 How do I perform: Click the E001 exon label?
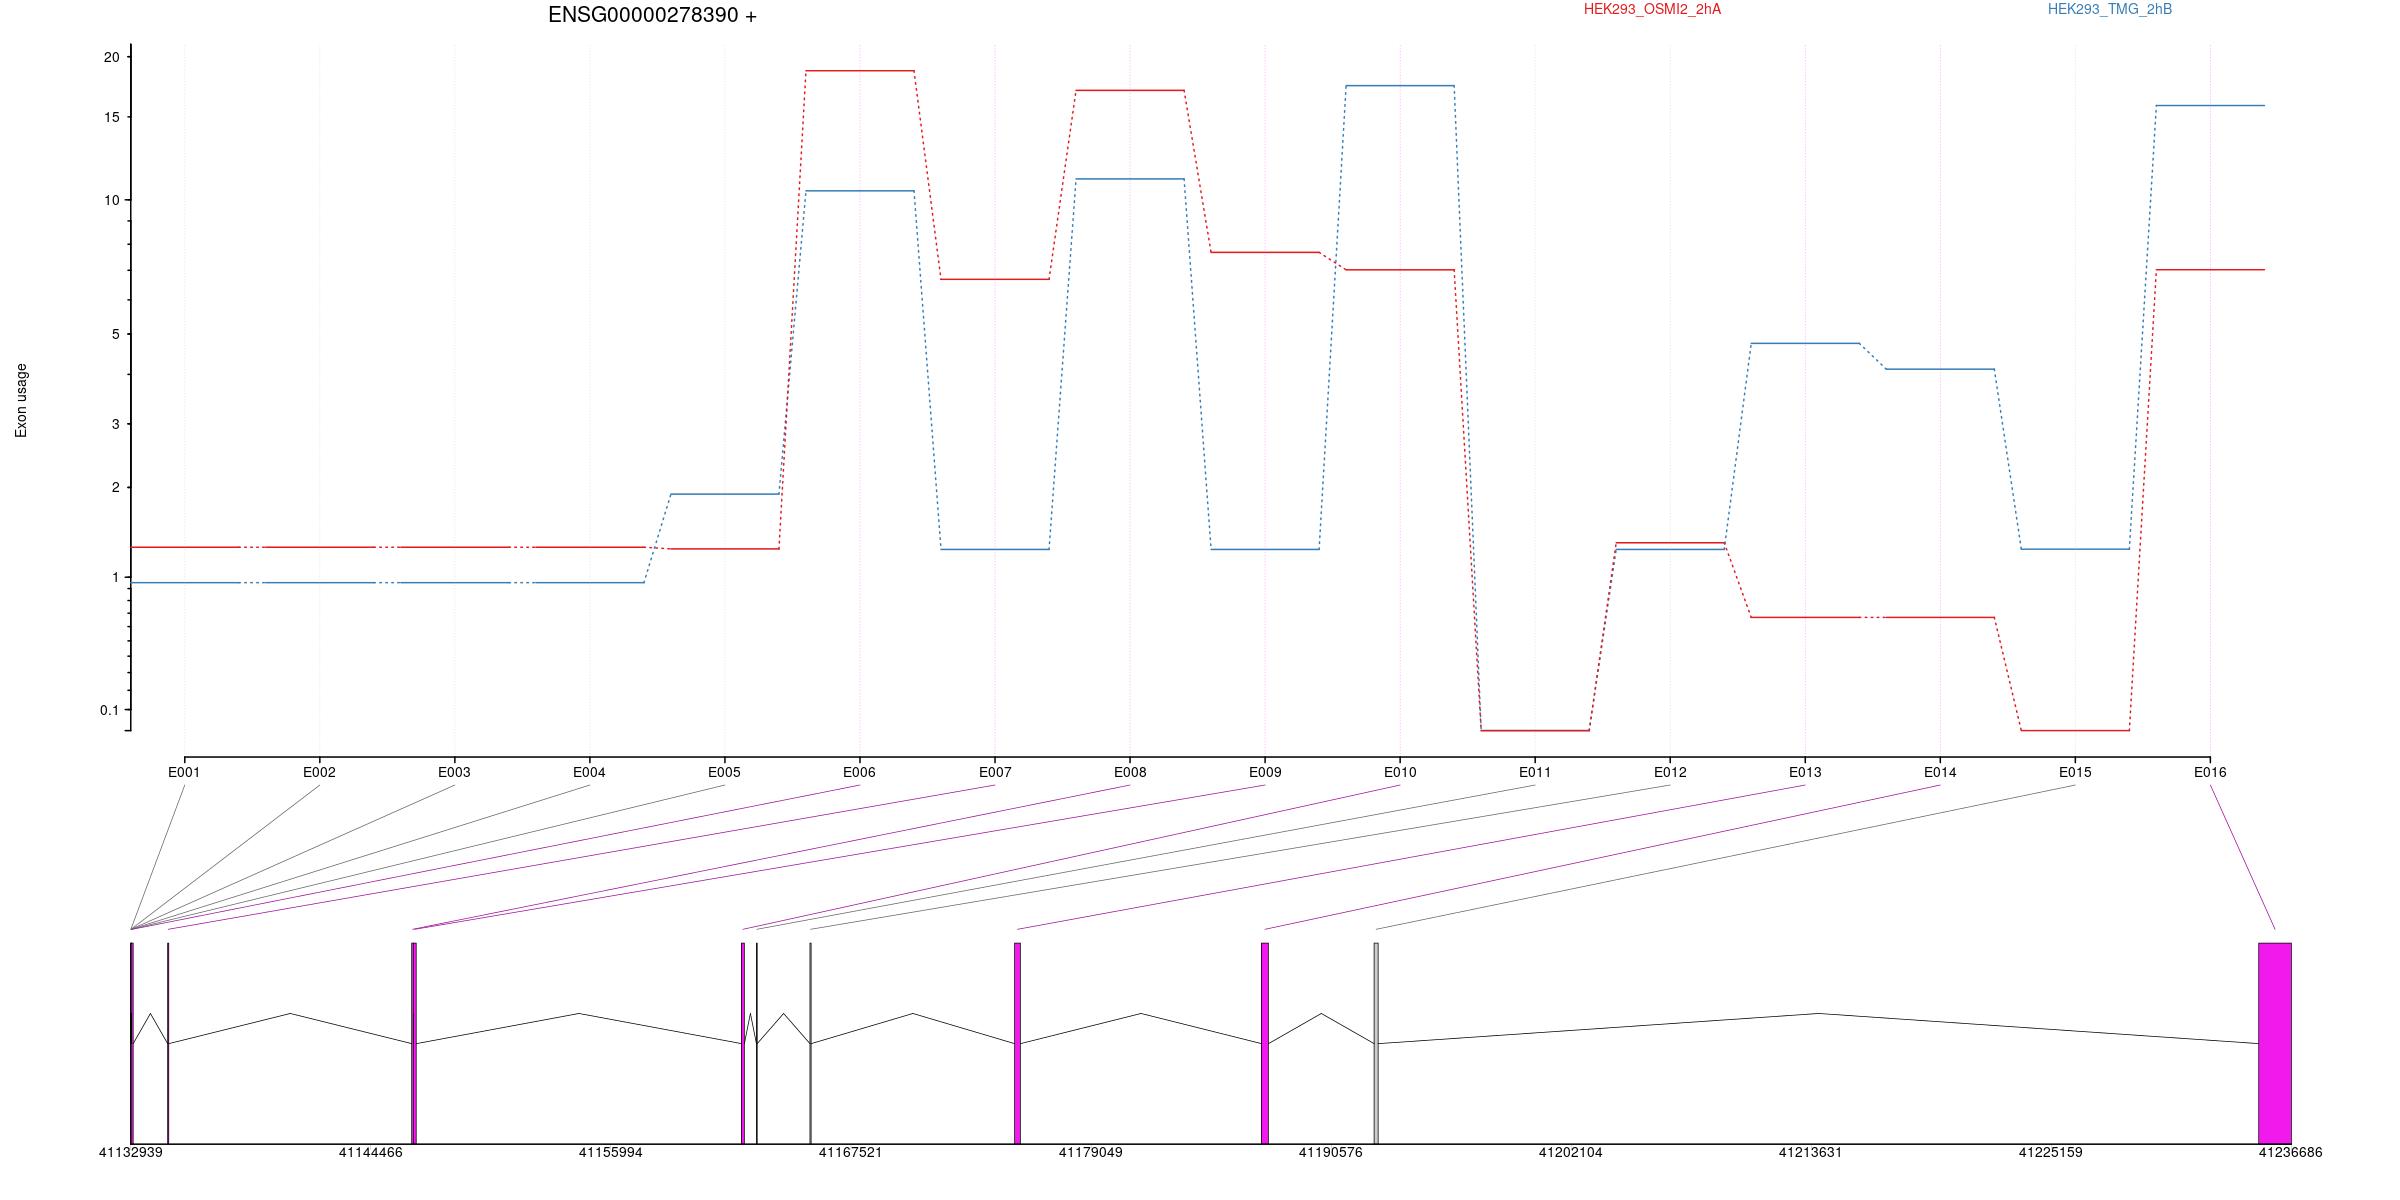coord(184,772)
